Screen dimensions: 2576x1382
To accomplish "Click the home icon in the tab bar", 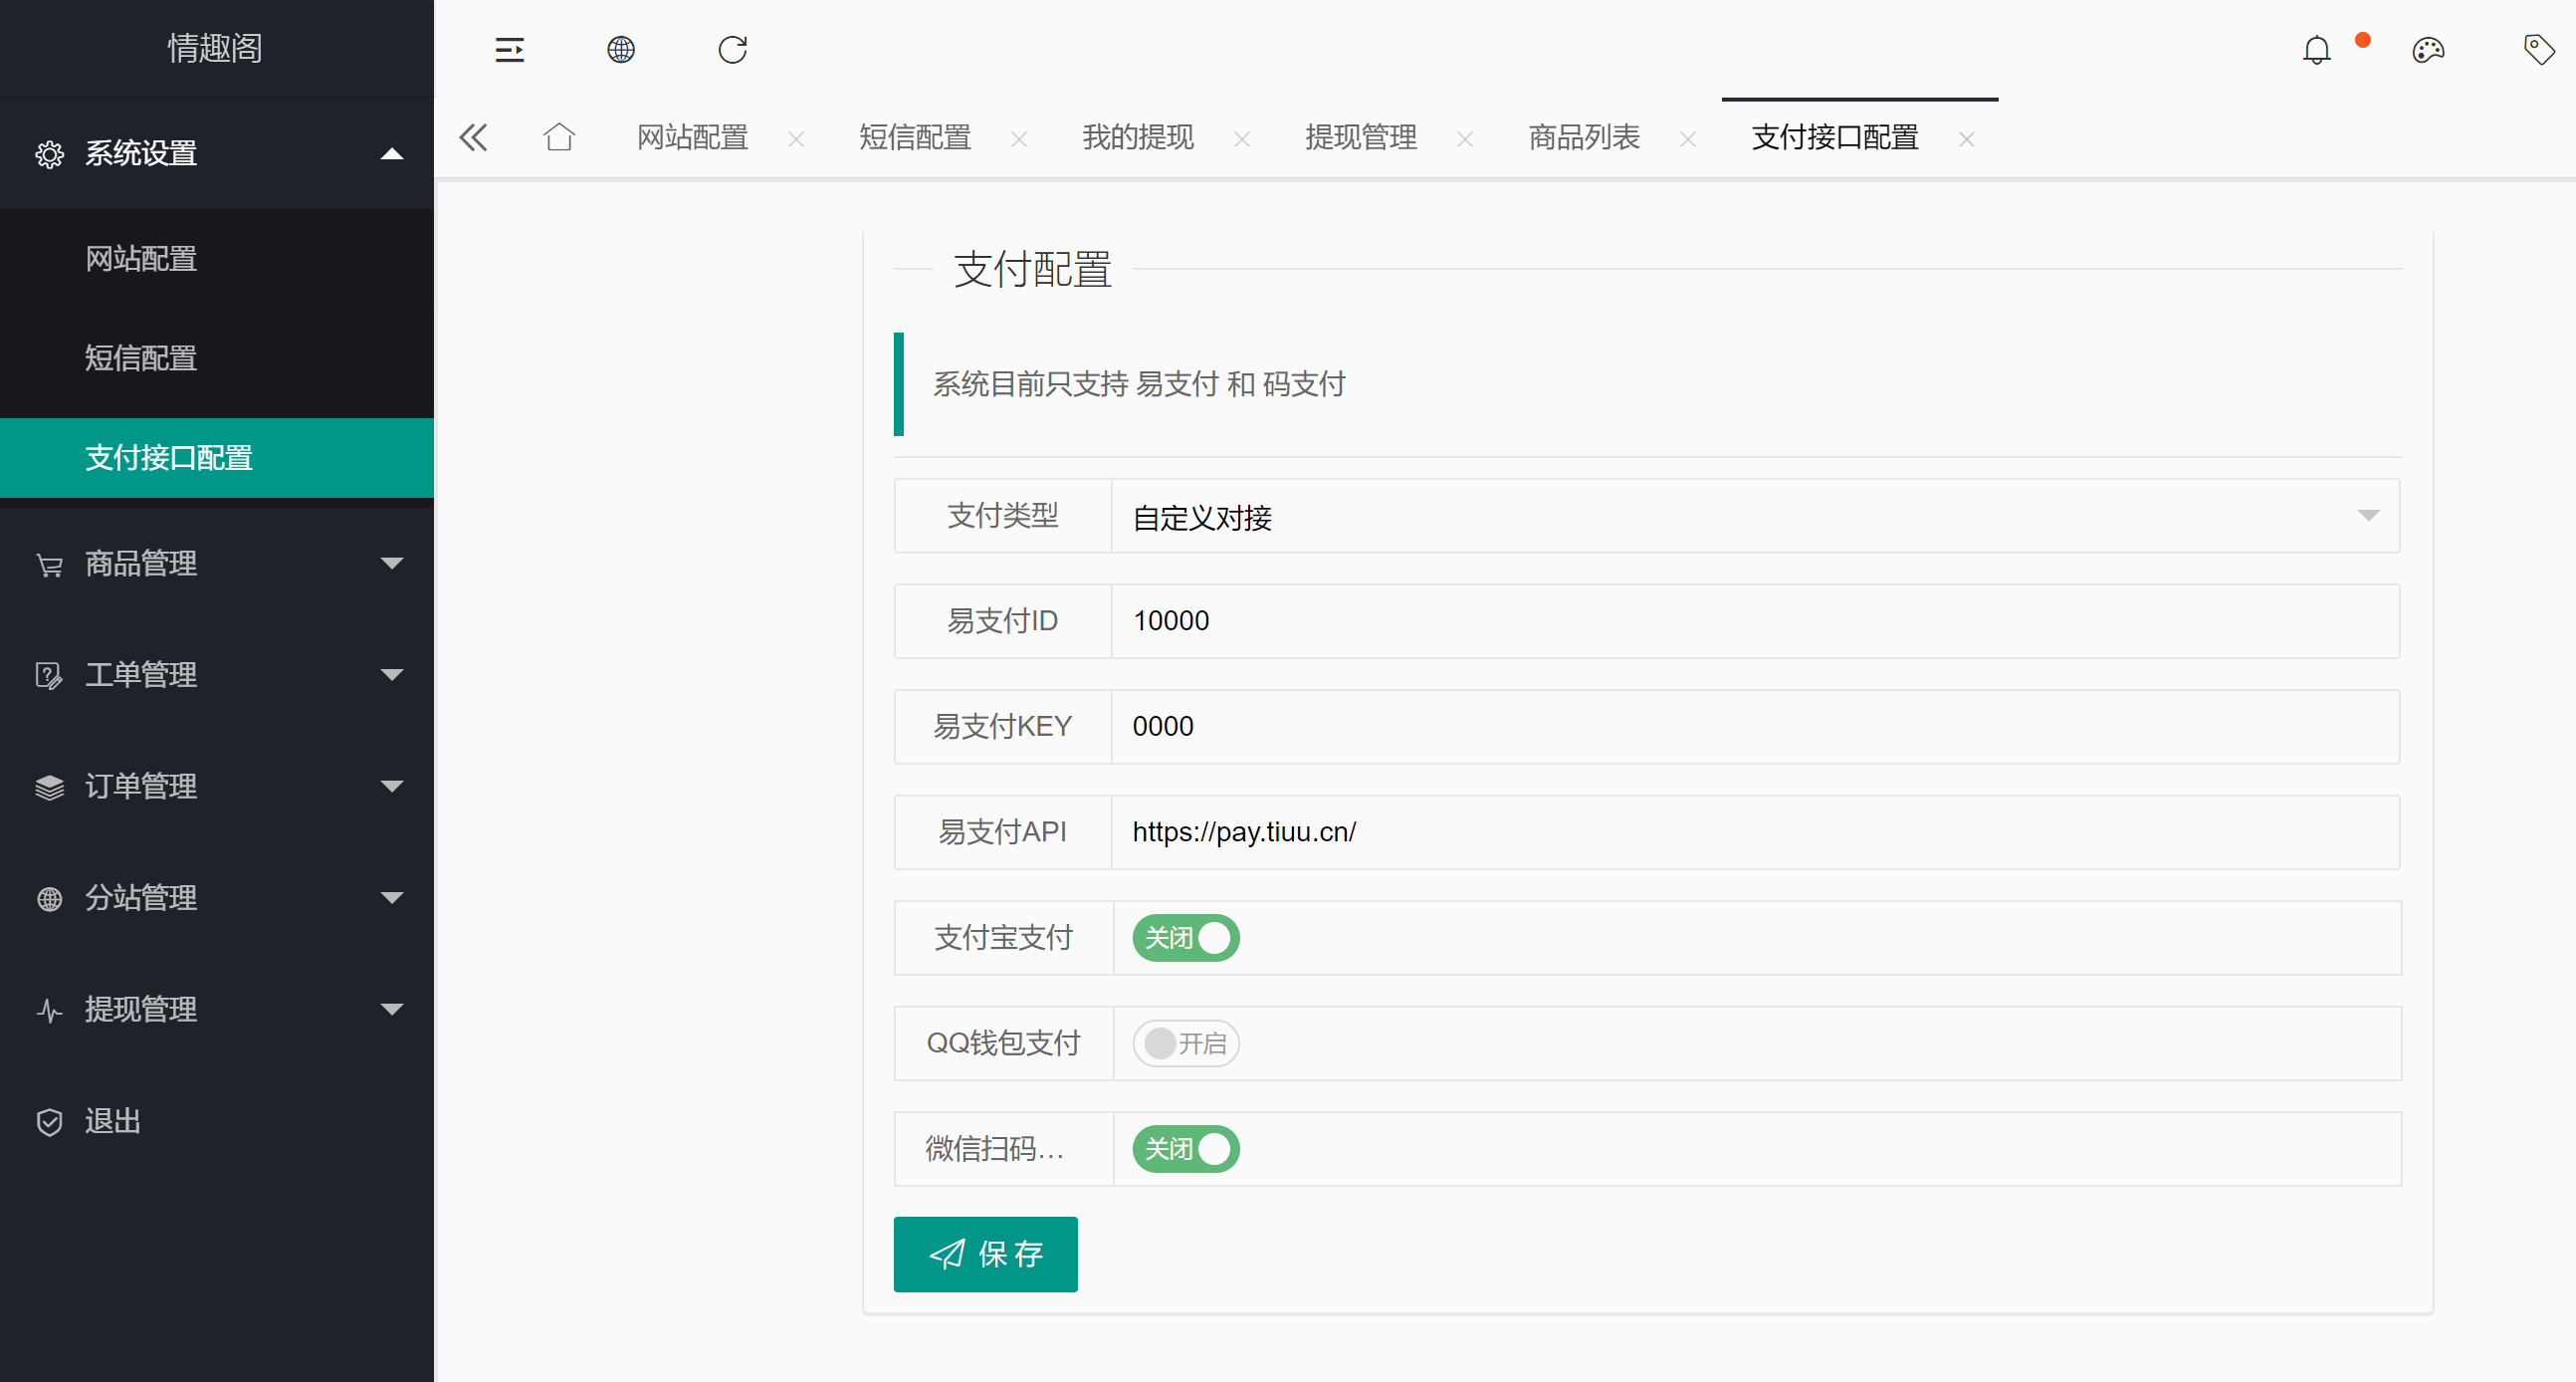I will [x=559, y=137].
